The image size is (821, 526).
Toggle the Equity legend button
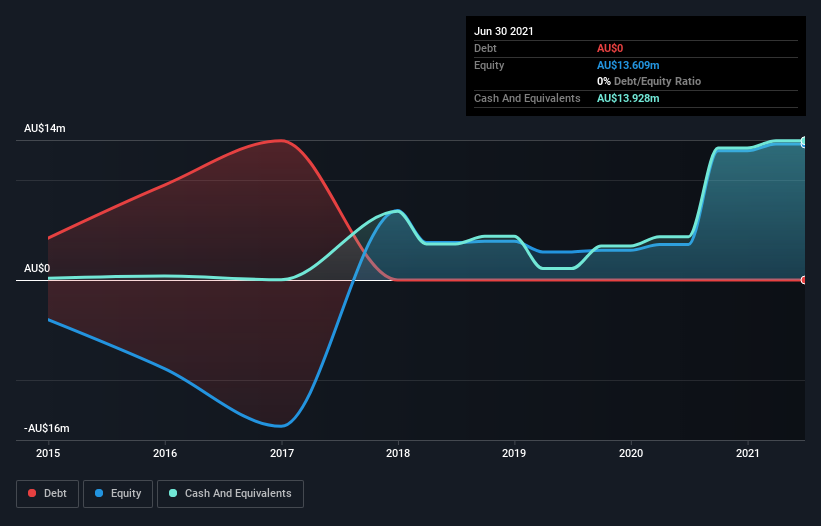point(118,494)
